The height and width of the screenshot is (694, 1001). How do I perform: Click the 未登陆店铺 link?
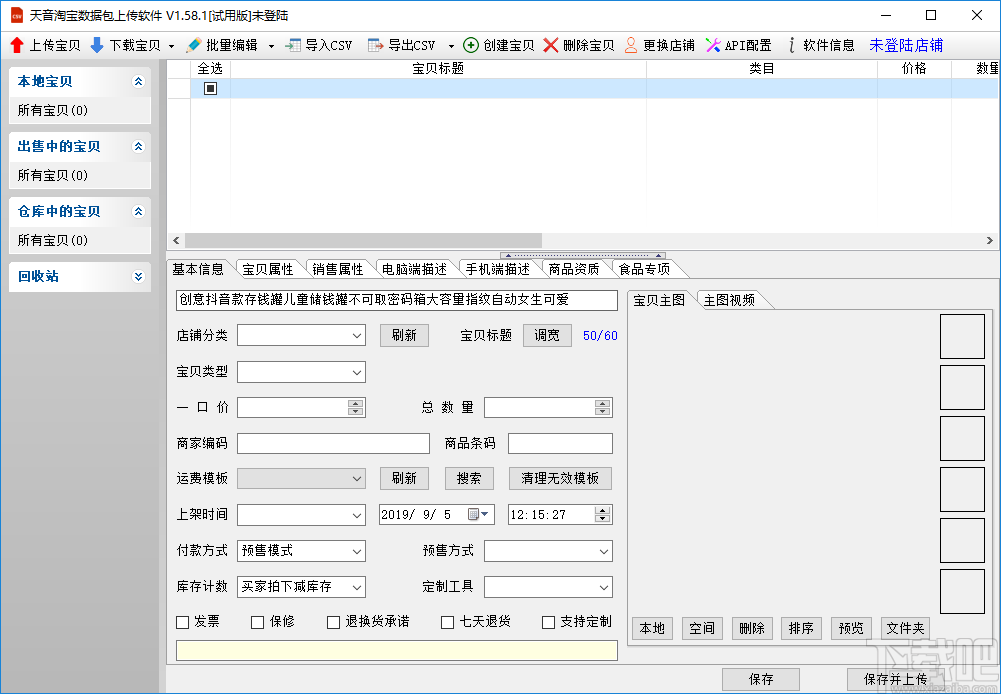[906, 45]
